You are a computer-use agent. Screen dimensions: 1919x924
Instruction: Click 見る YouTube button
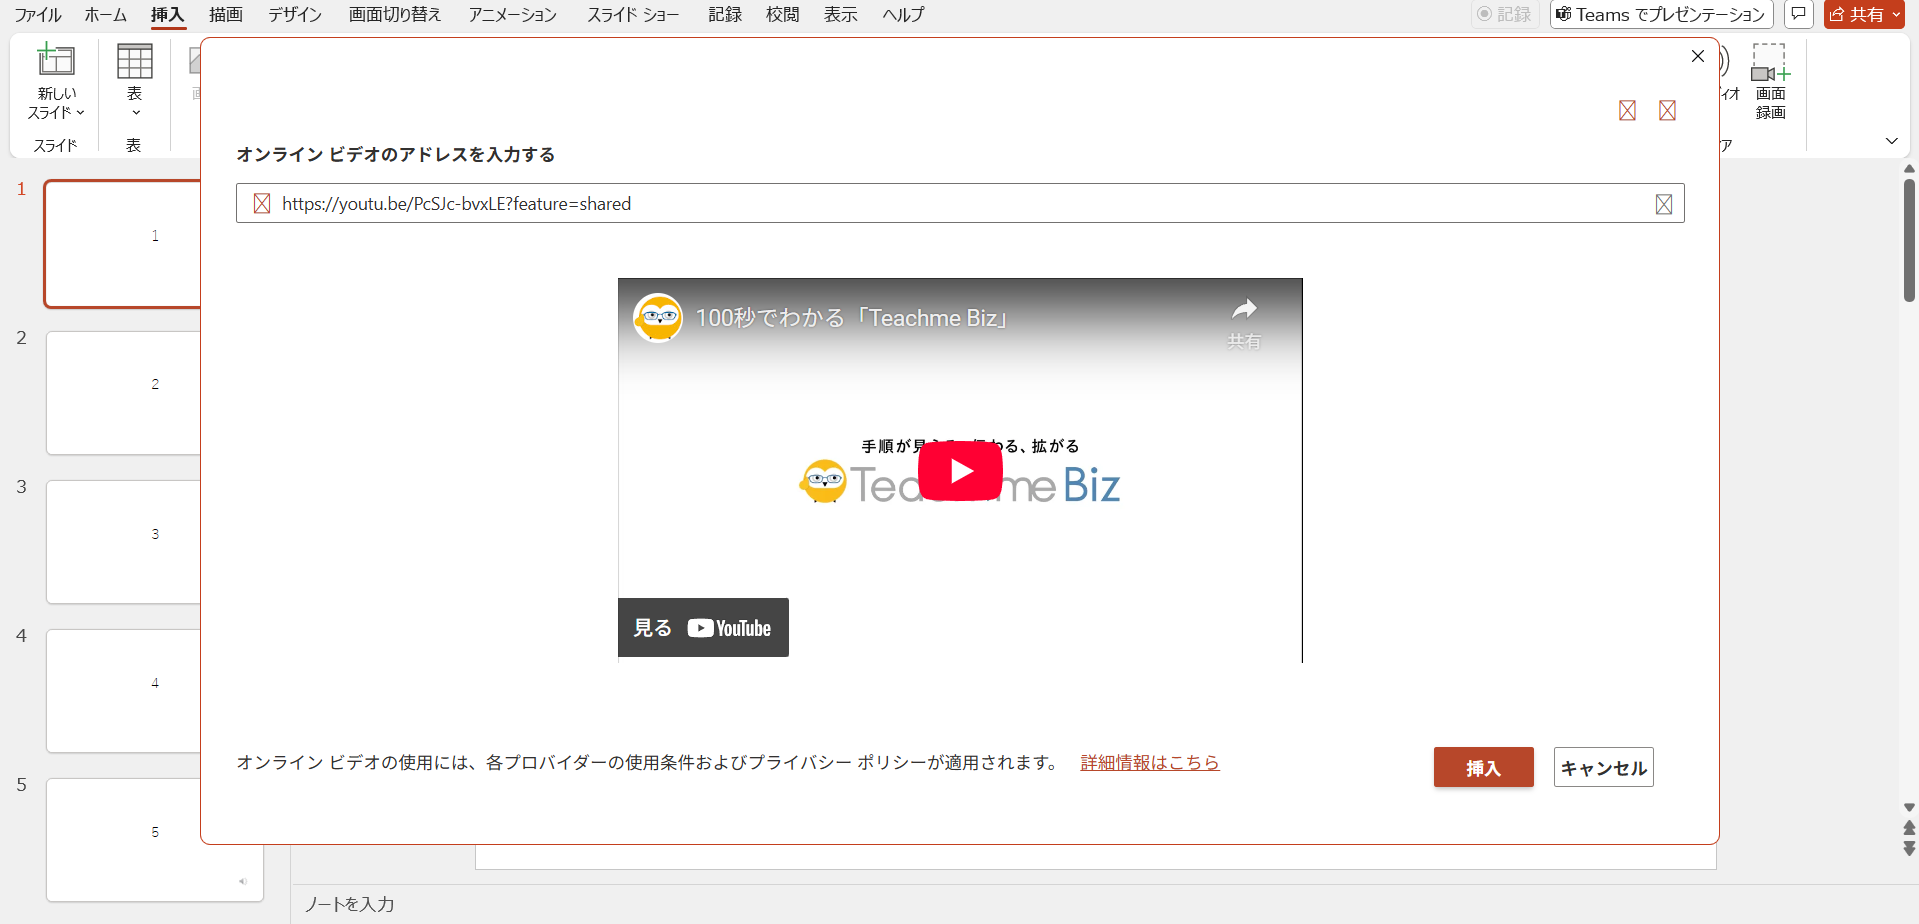coord(703,628)
